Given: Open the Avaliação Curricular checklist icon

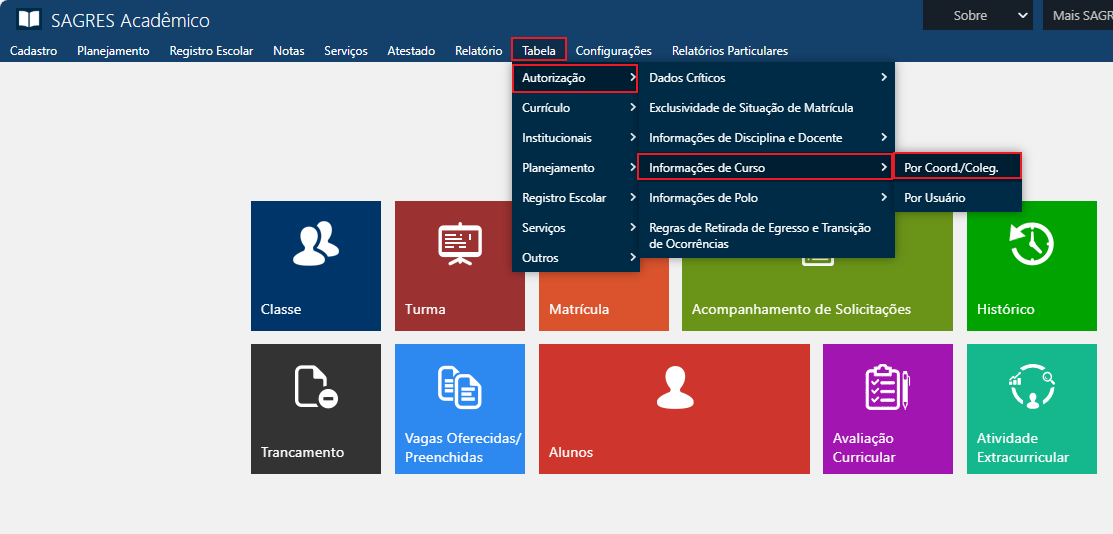Looking at the screenshot, I should [x=887, y=387].
